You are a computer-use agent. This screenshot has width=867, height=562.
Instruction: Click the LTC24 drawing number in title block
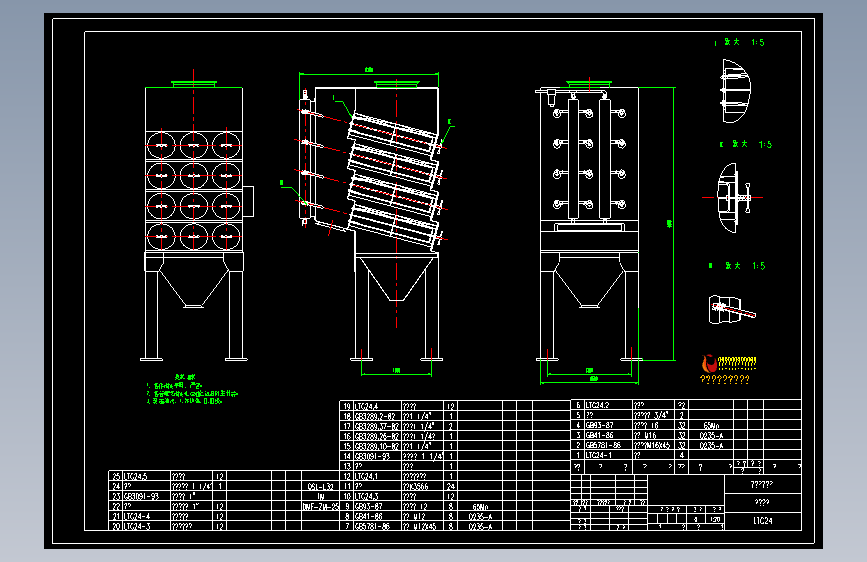[x=762, y=521]
